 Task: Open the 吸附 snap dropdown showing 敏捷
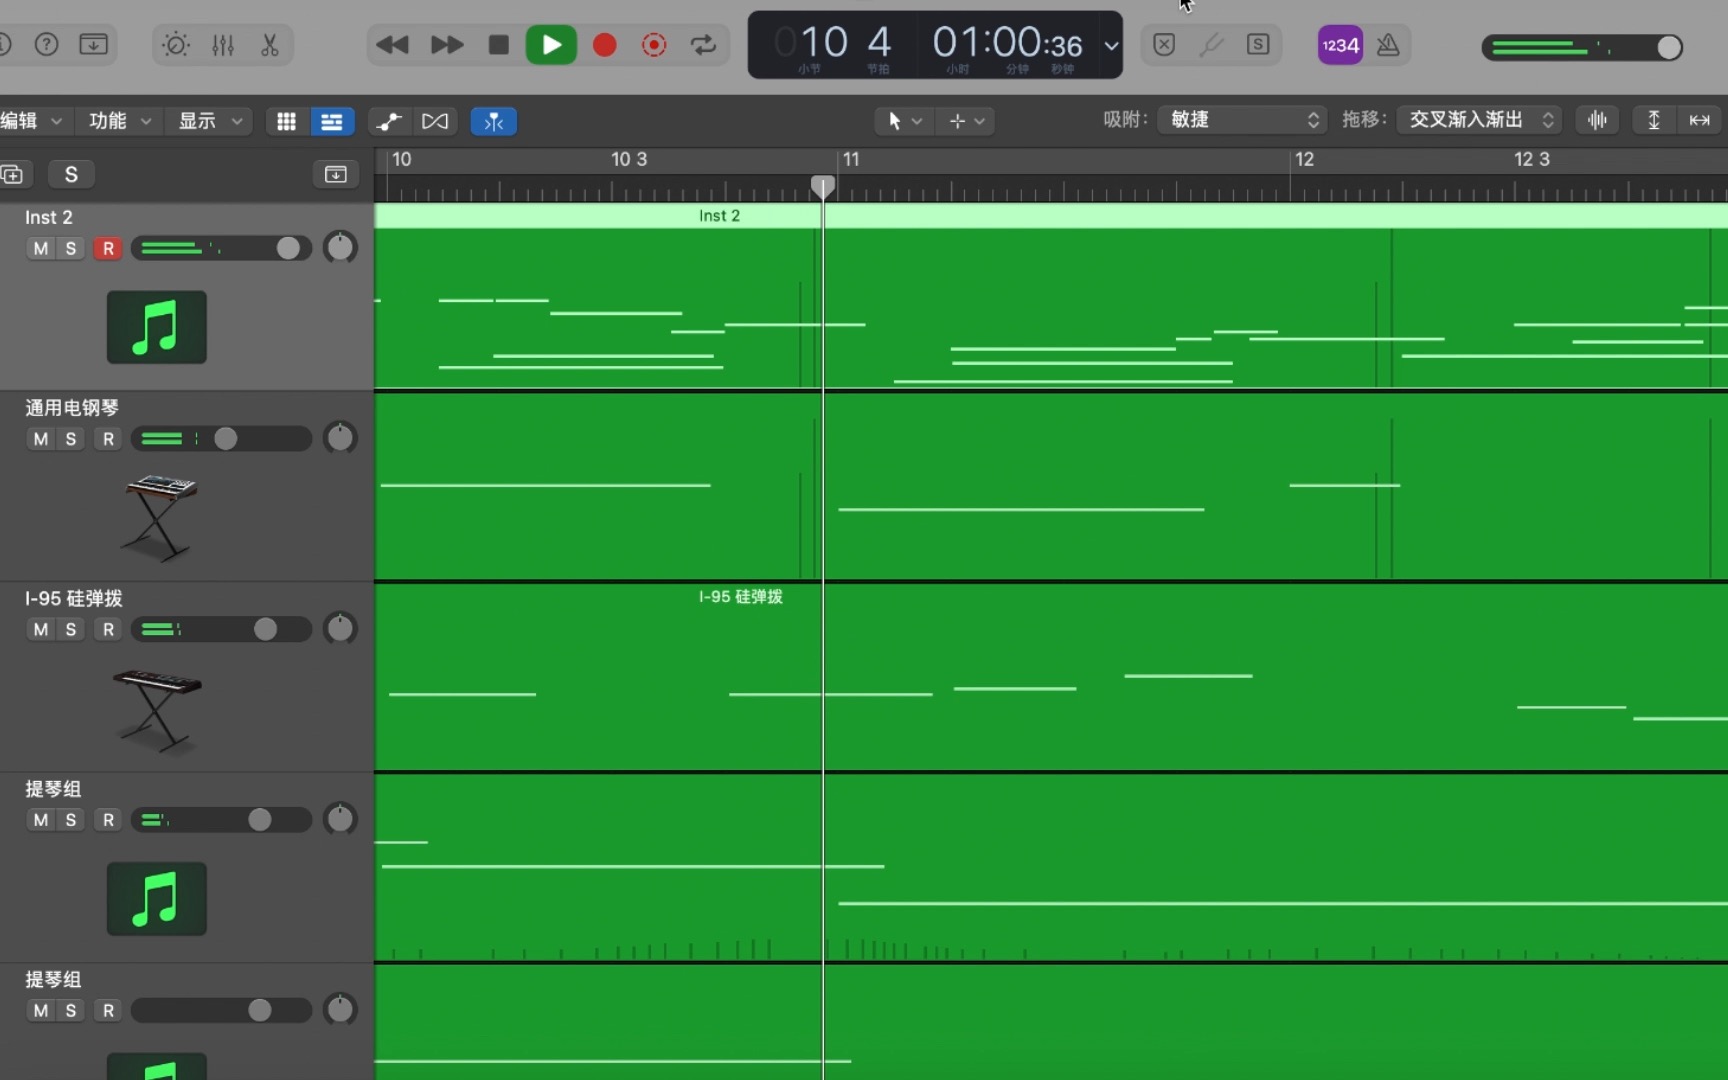tap(1243, 120)
